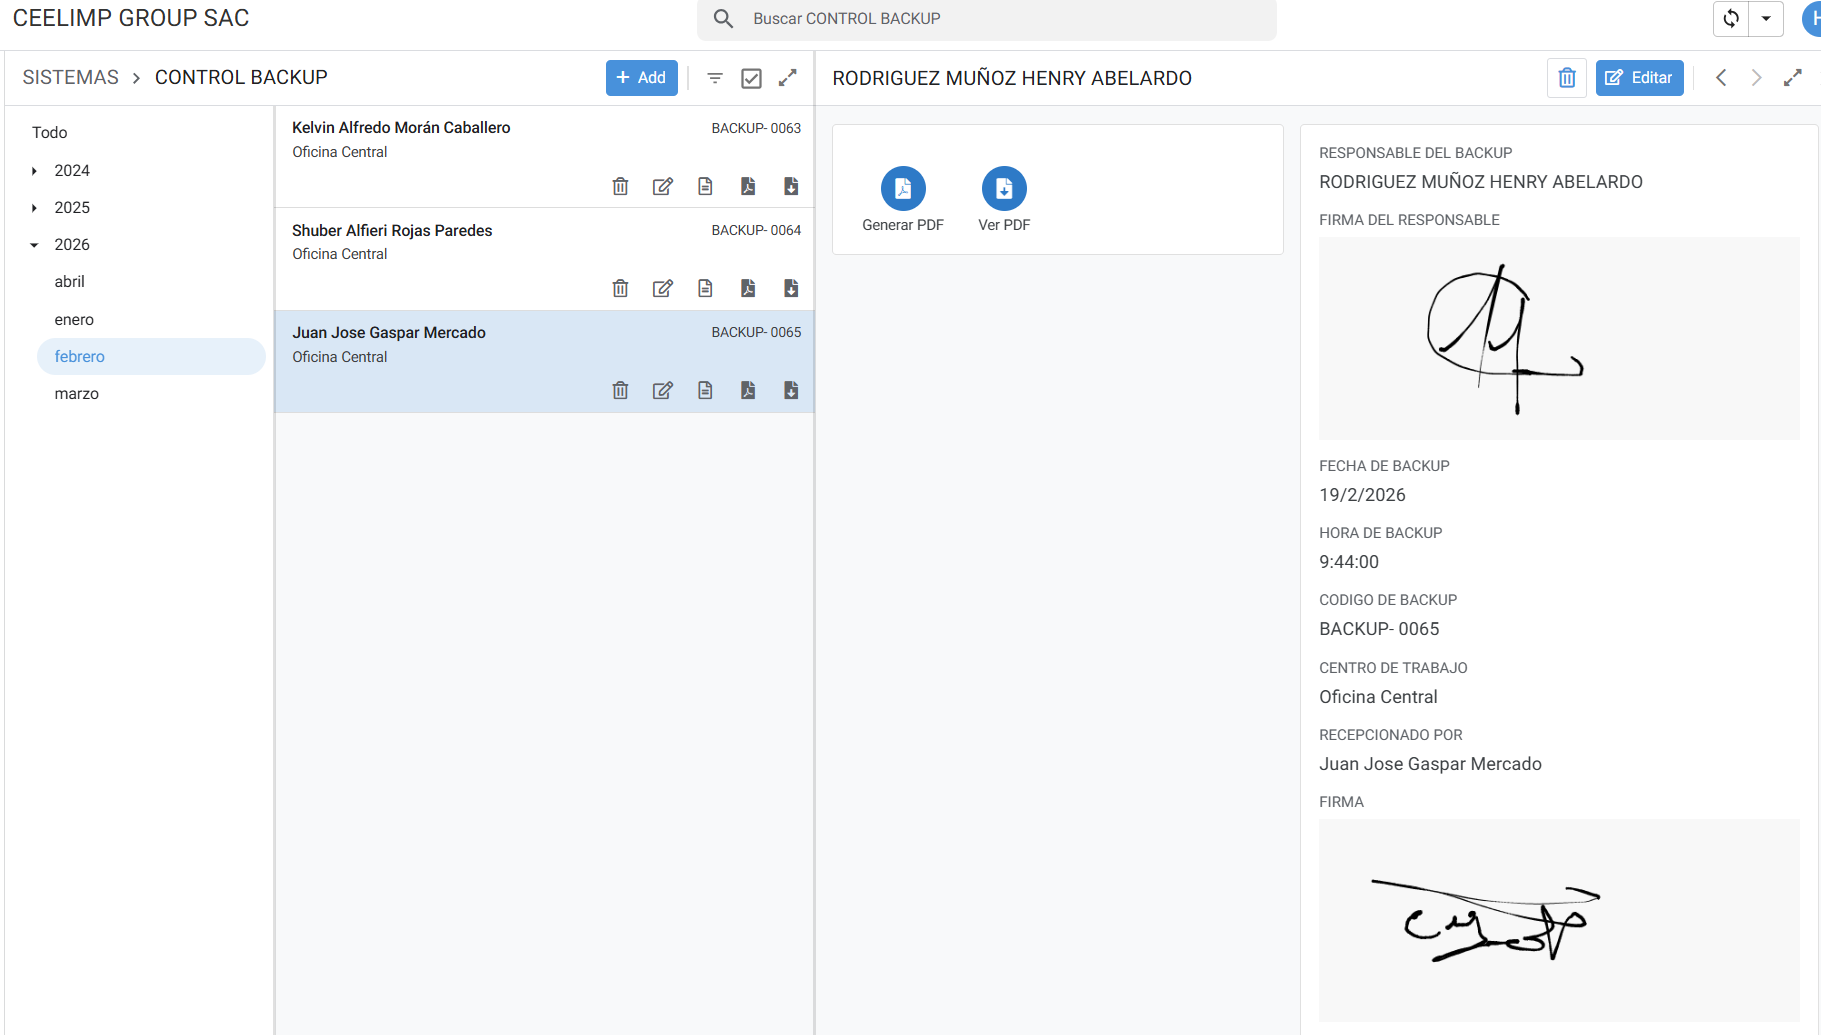The height and width of the screenshot is (1035, 1821).
Task: Download icon in BACKUP- 0065 row
Action: [x=791, y=390]
